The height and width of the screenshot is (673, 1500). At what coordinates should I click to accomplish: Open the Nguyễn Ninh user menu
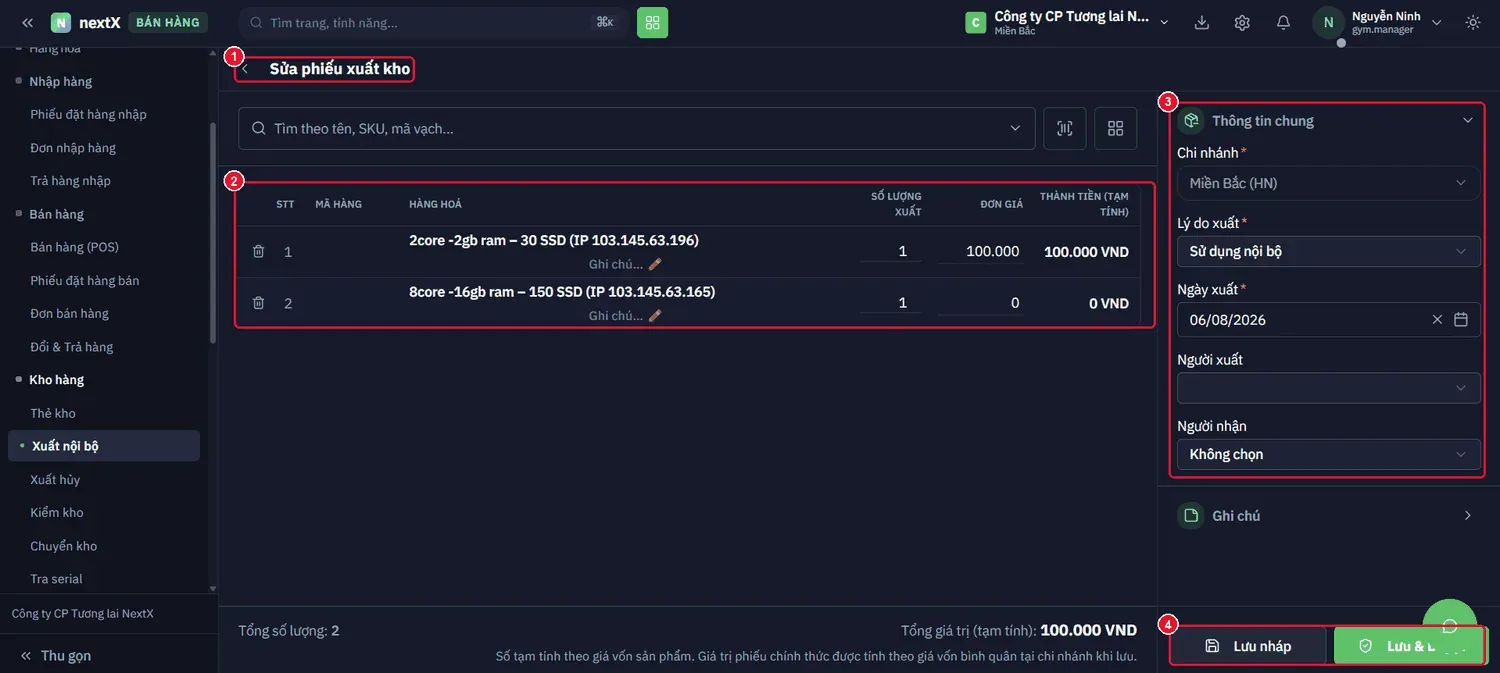[x=1378, y=22]
